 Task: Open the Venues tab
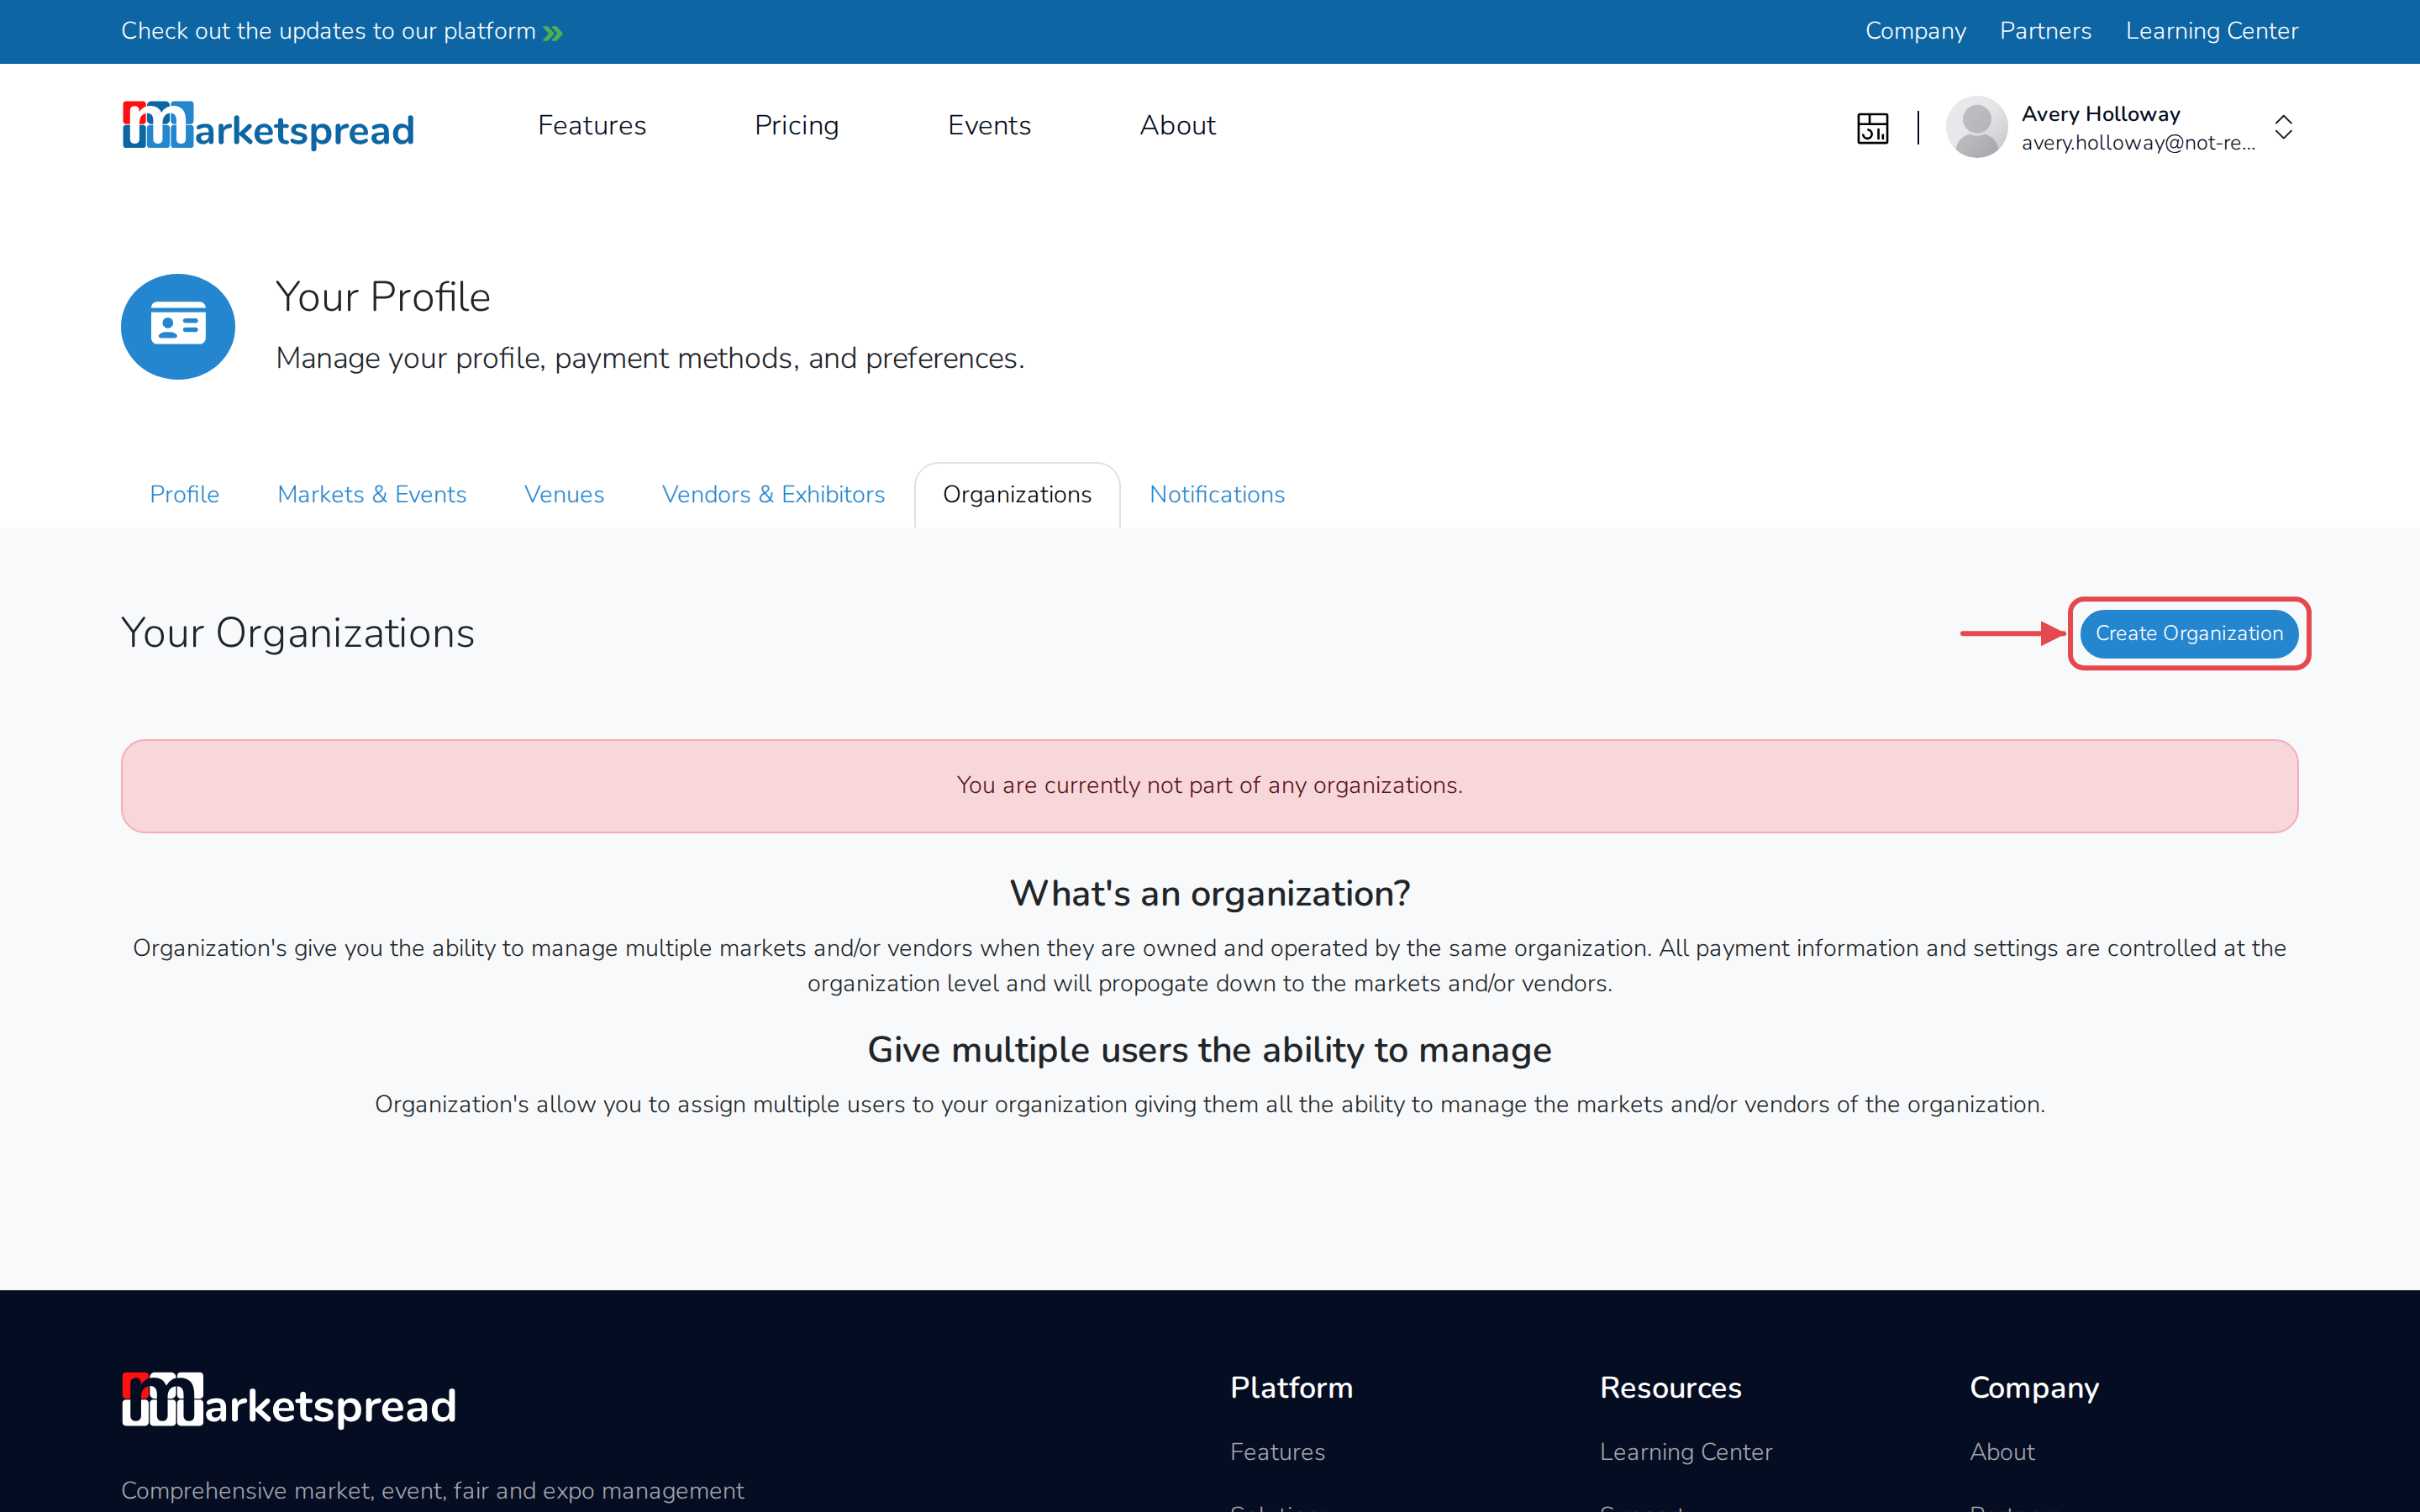(564, 494)
